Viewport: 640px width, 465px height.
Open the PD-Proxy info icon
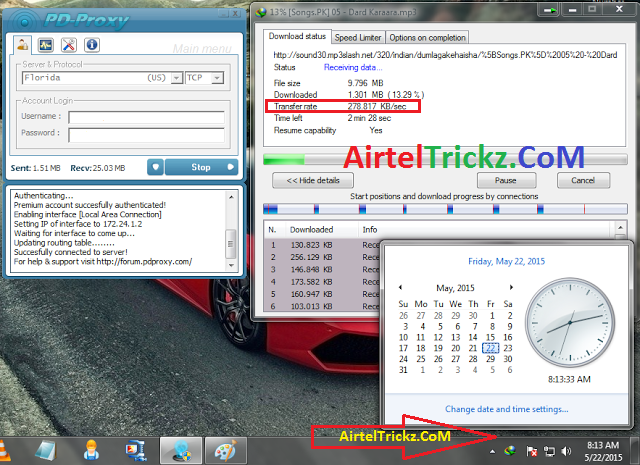point(92,45)
